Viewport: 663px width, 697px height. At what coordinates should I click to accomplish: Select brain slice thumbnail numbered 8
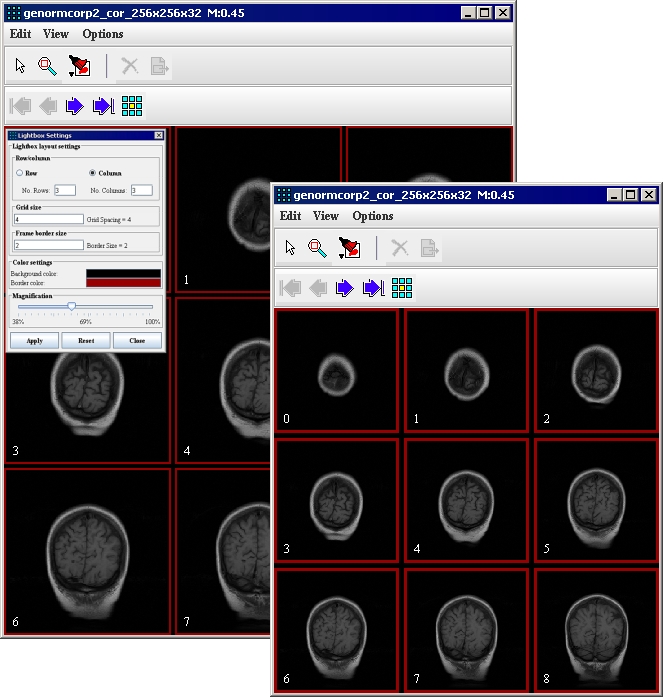(x=597, y=630)
